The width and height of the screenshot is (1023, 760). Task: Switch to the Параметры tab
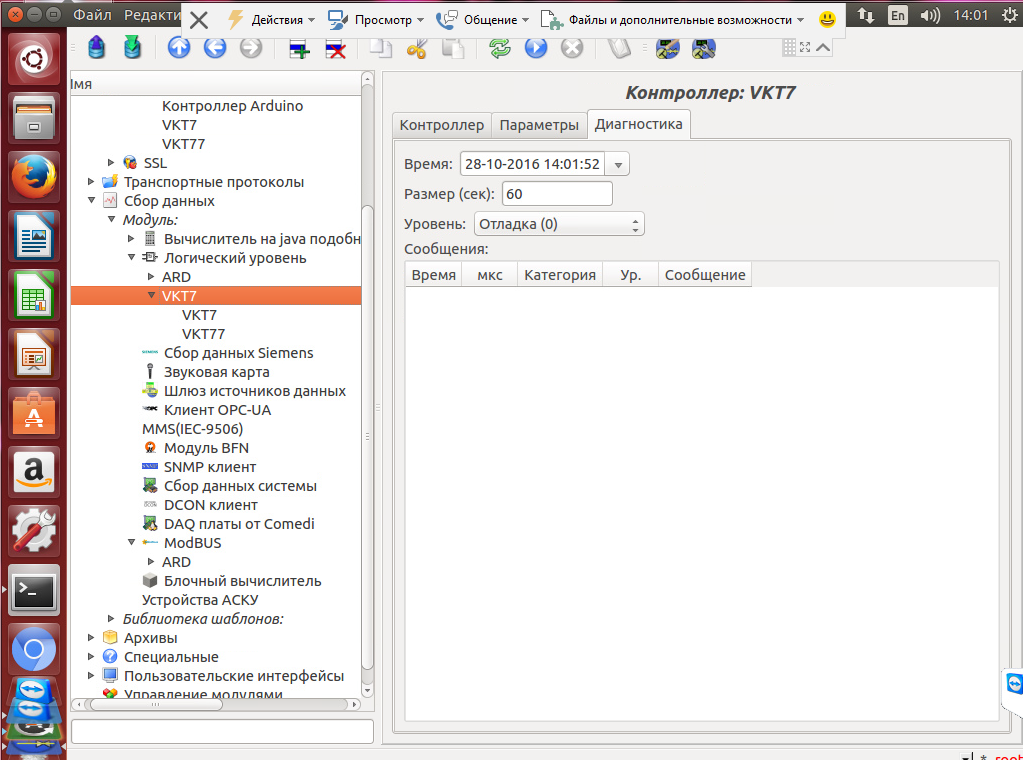coord(539,125)
